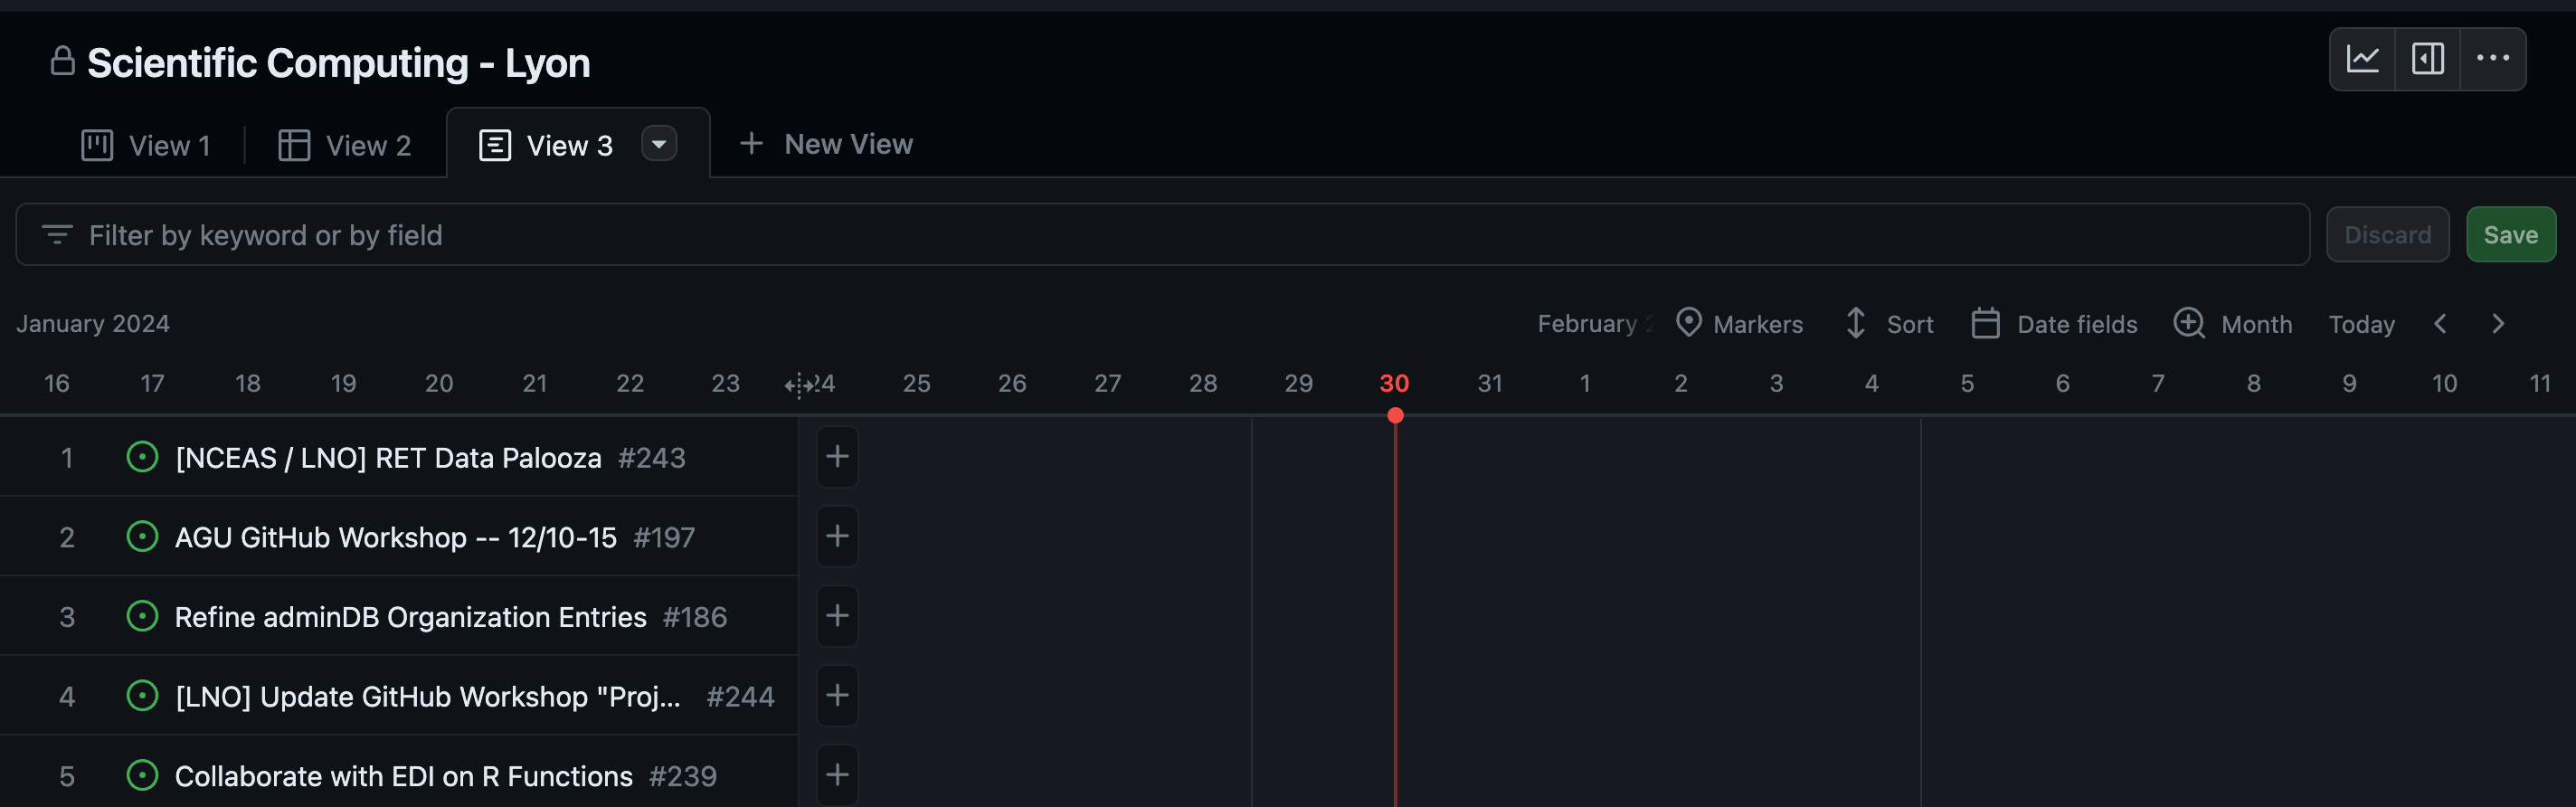The image size is (2576, 807).
Task: Click the lock icon beside project title
Action: pos(63,61)
